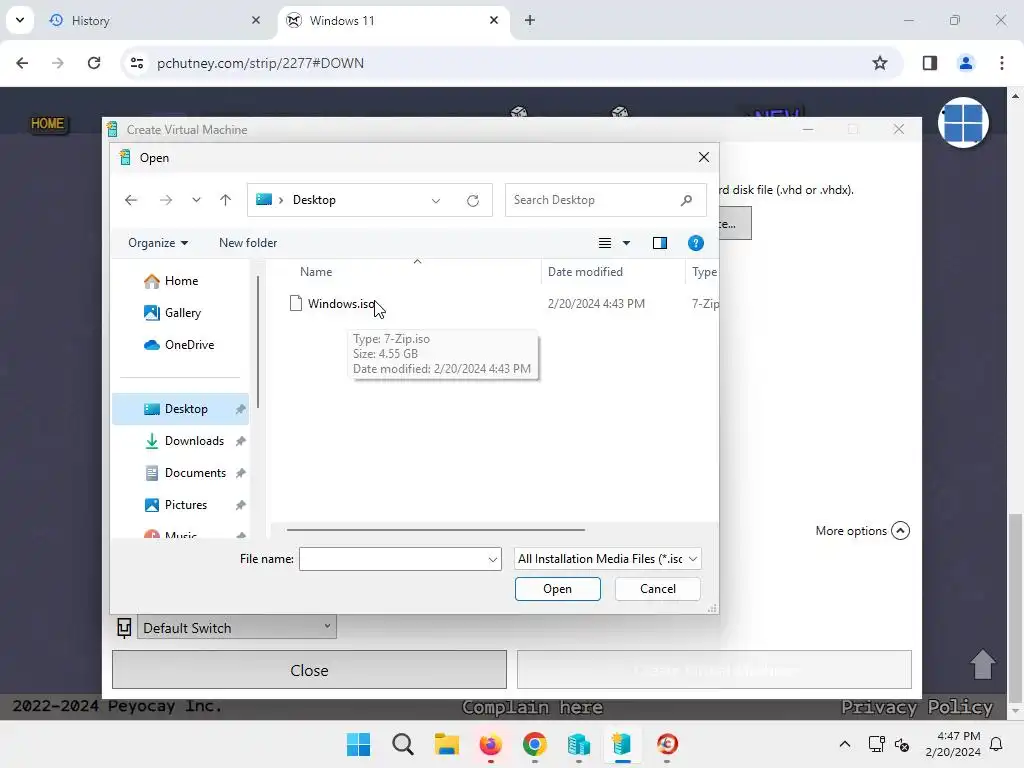Close the History tab
The width and height of the screenshot is (1024, 768).
pos(256,20)
